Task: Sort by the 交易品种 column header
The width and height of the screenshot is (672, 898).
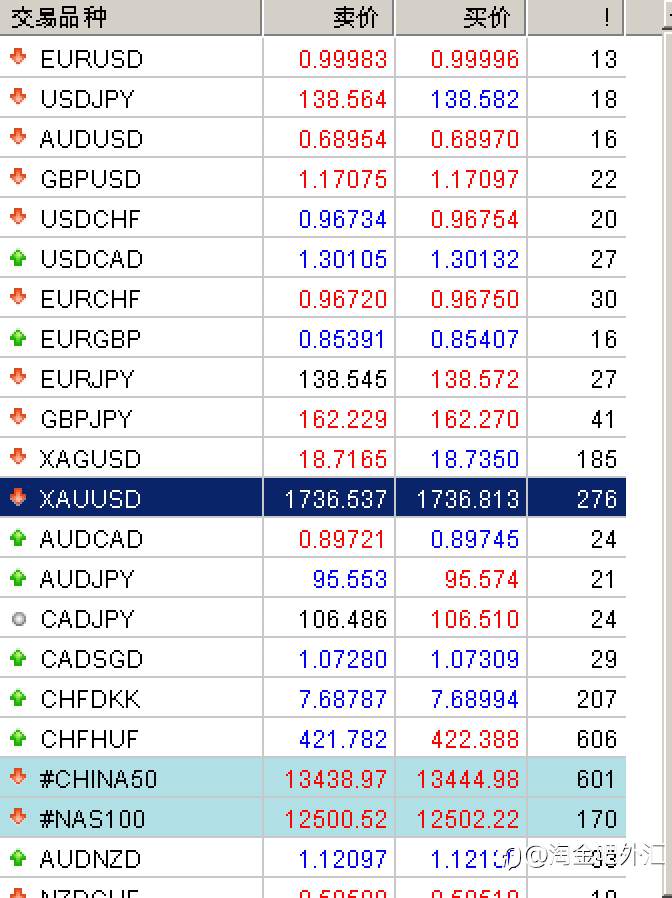Action: pos(131,17)
